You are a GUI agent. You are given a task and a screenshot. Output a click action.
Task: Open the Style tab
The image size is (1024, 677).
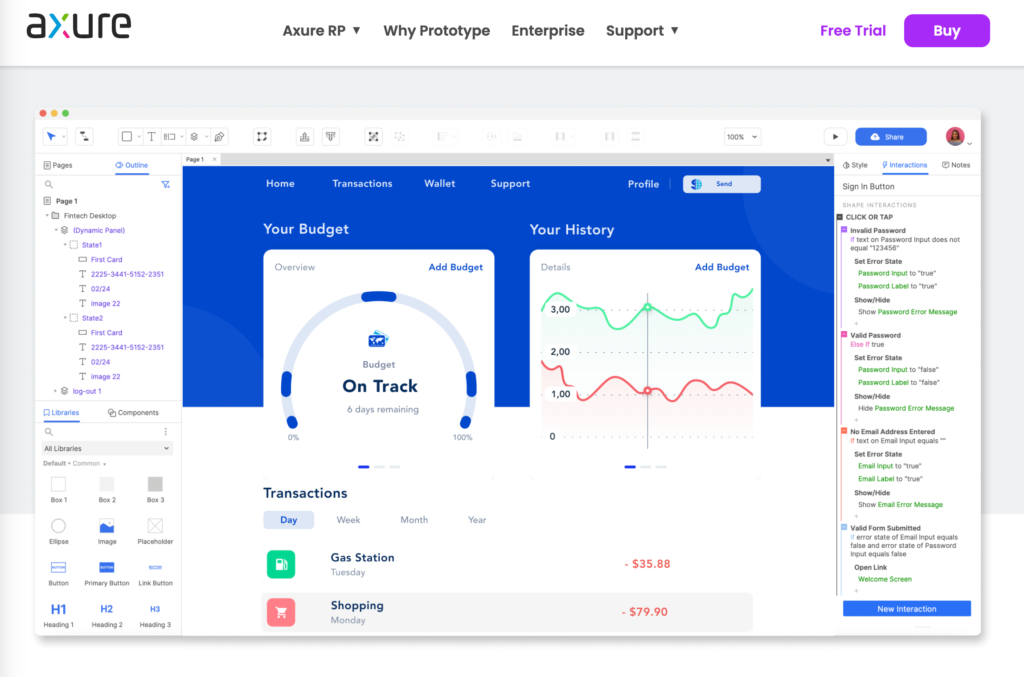coord(855,165)
